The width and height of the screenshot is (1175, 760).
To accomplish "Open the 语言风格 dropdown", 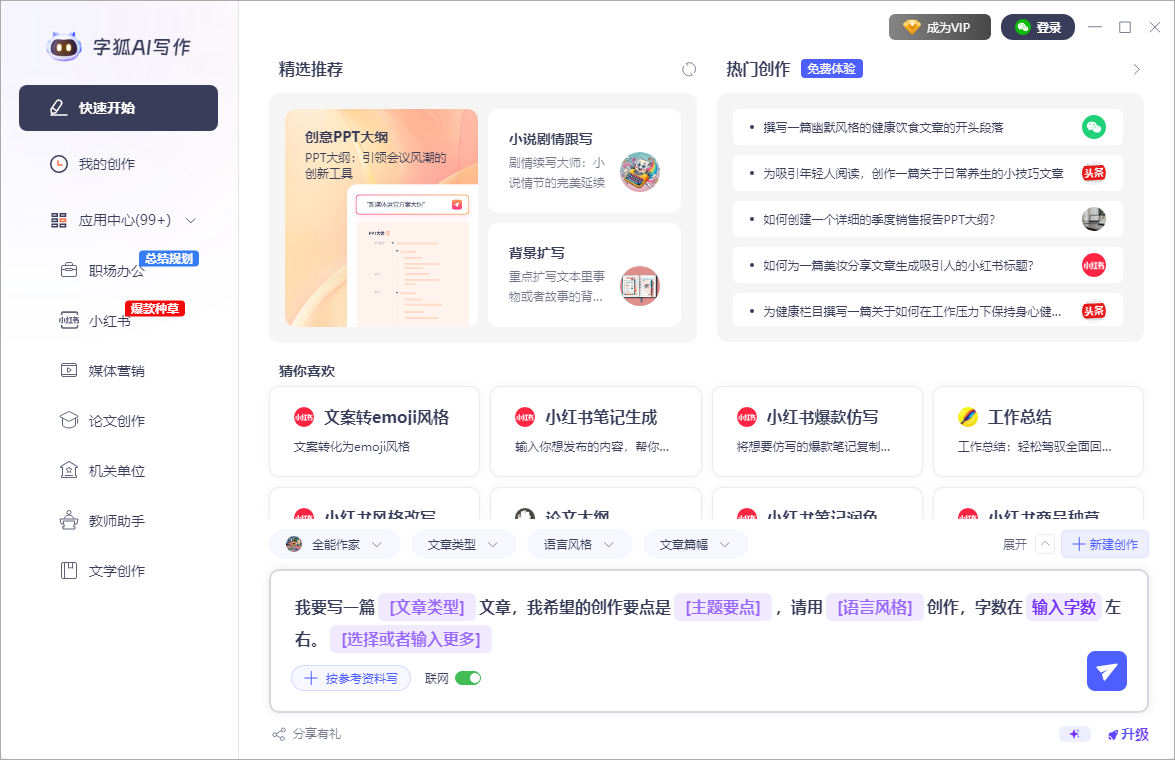I will coord(579,544).
